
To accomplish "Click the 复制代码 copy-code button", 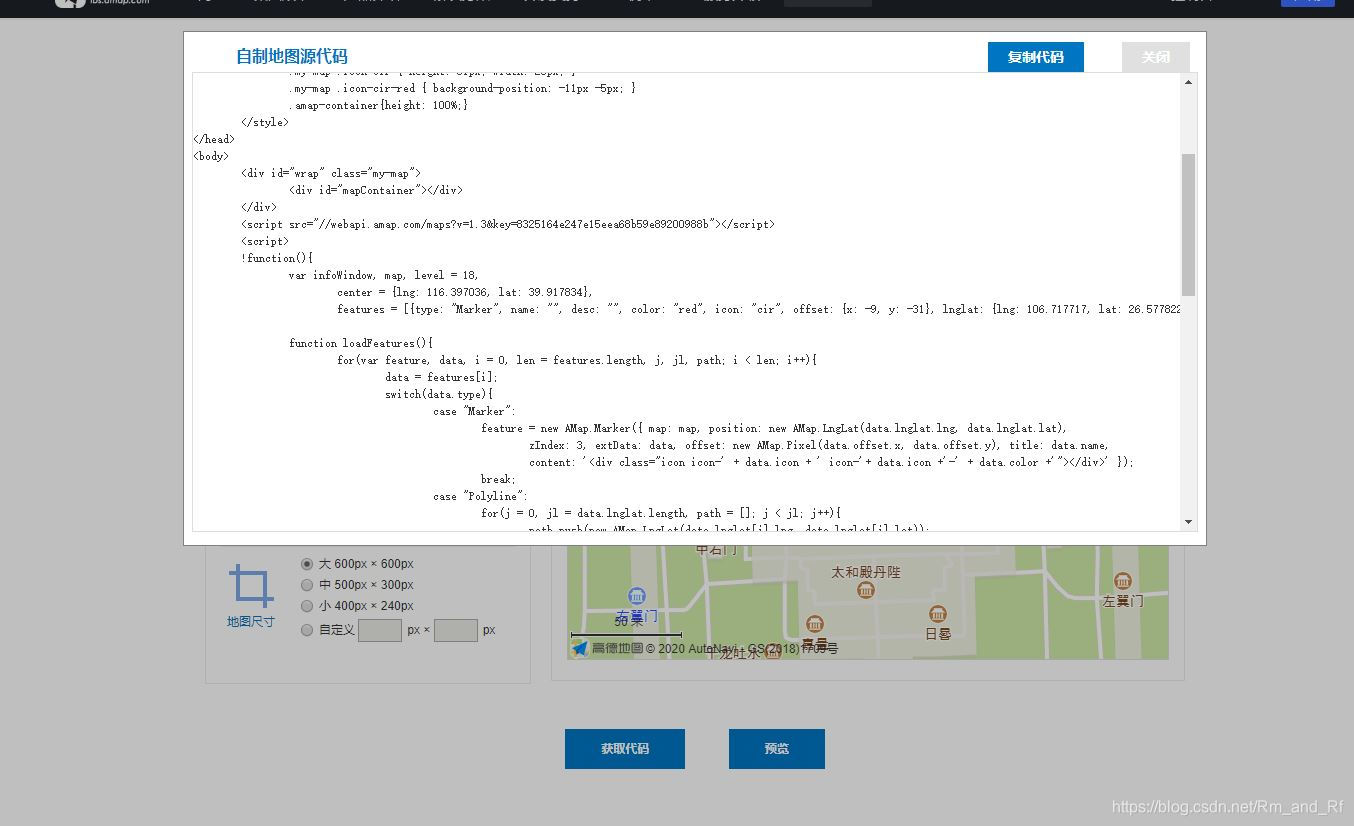I will 1035,57.
